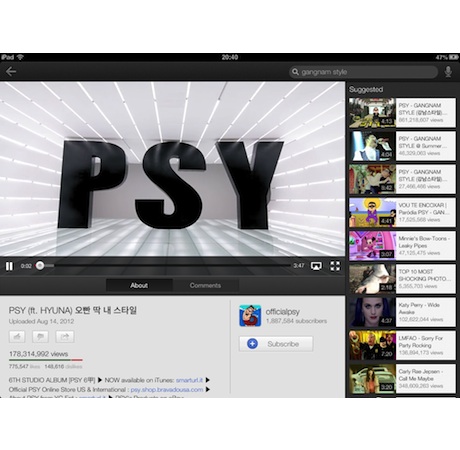The image size is (460, 450).
Task: Tap the microphone voice search icon
Action: 448,72
